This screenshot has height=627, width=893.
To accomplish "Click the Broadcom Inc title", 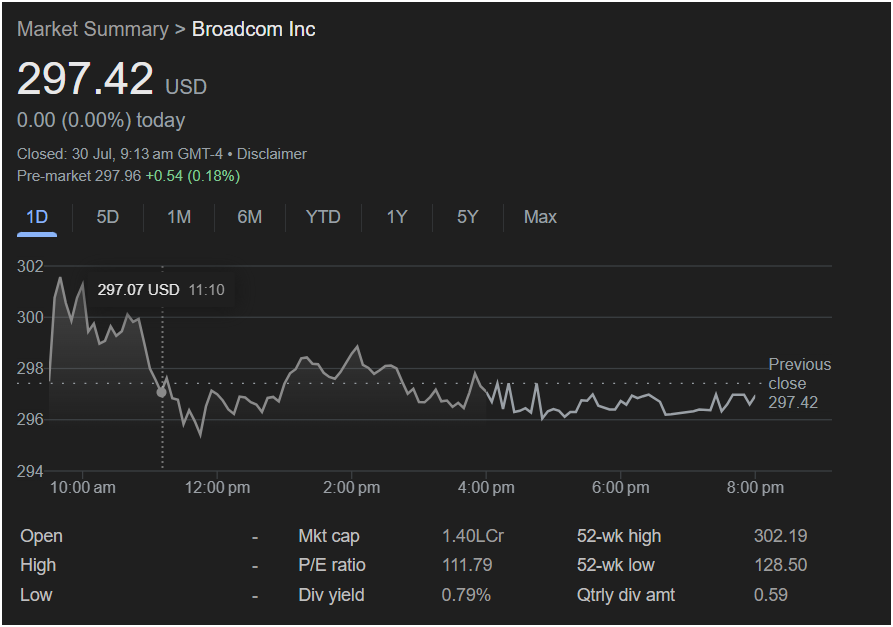I will click(253, 29).
